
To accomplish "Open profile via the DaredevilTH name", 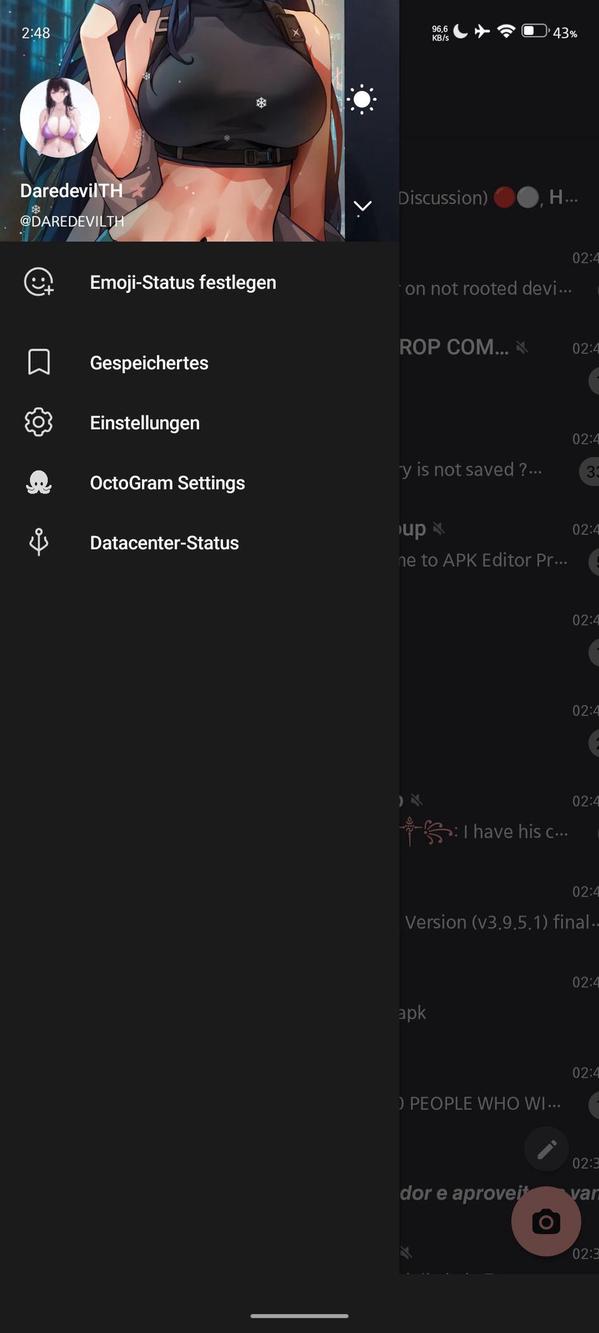I will point(69,193).
